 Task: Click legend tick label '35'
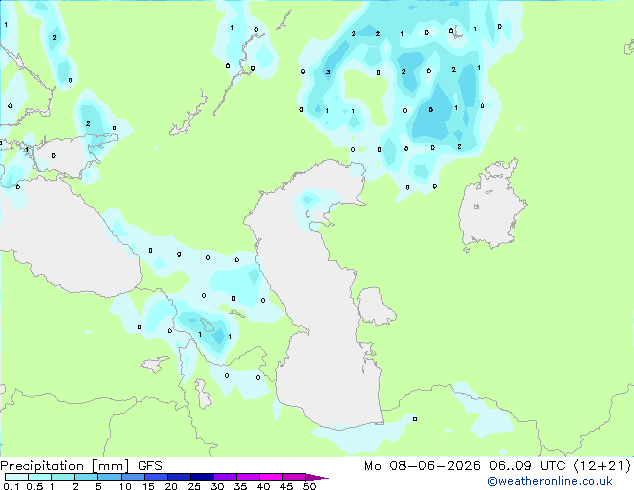point(240,486)
